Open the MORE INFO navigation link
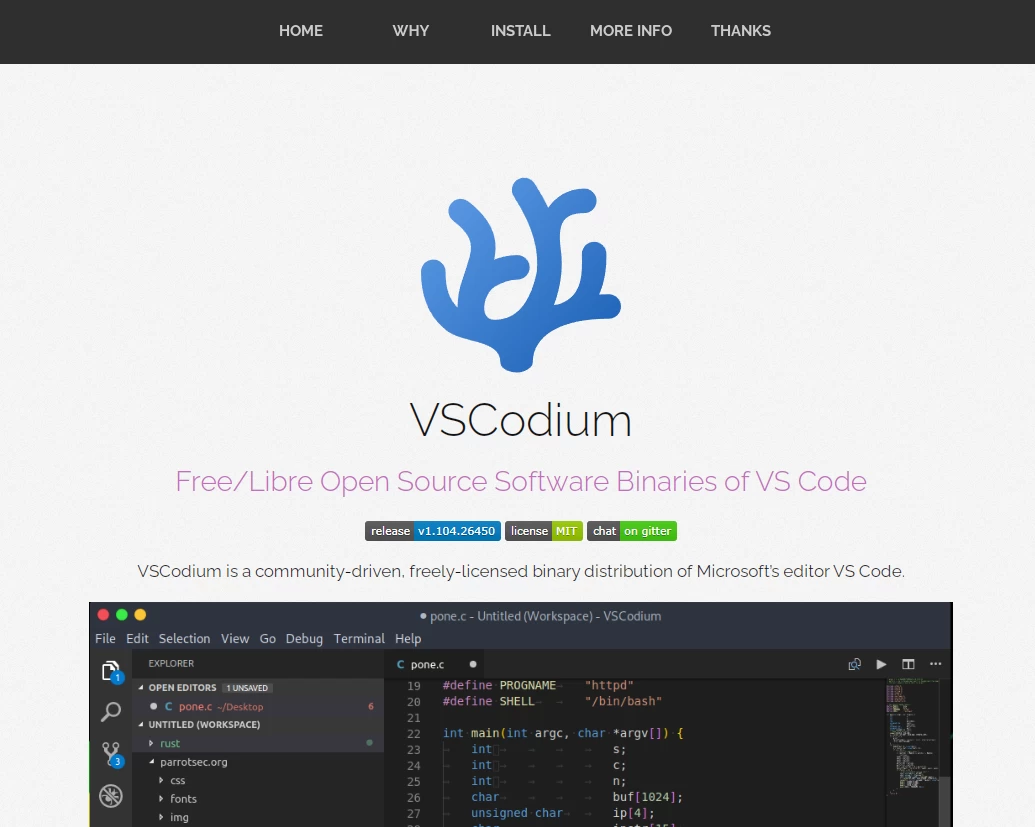 point(630,31)
